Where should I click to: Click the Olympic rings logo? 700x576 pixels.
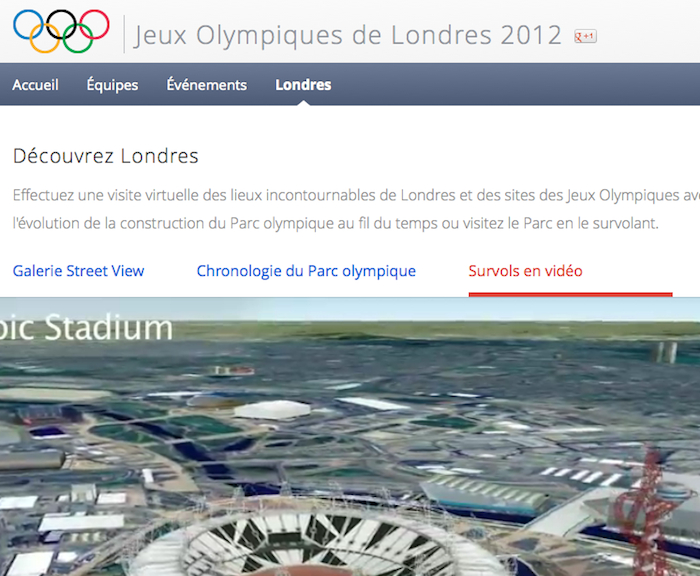[61, 31]
